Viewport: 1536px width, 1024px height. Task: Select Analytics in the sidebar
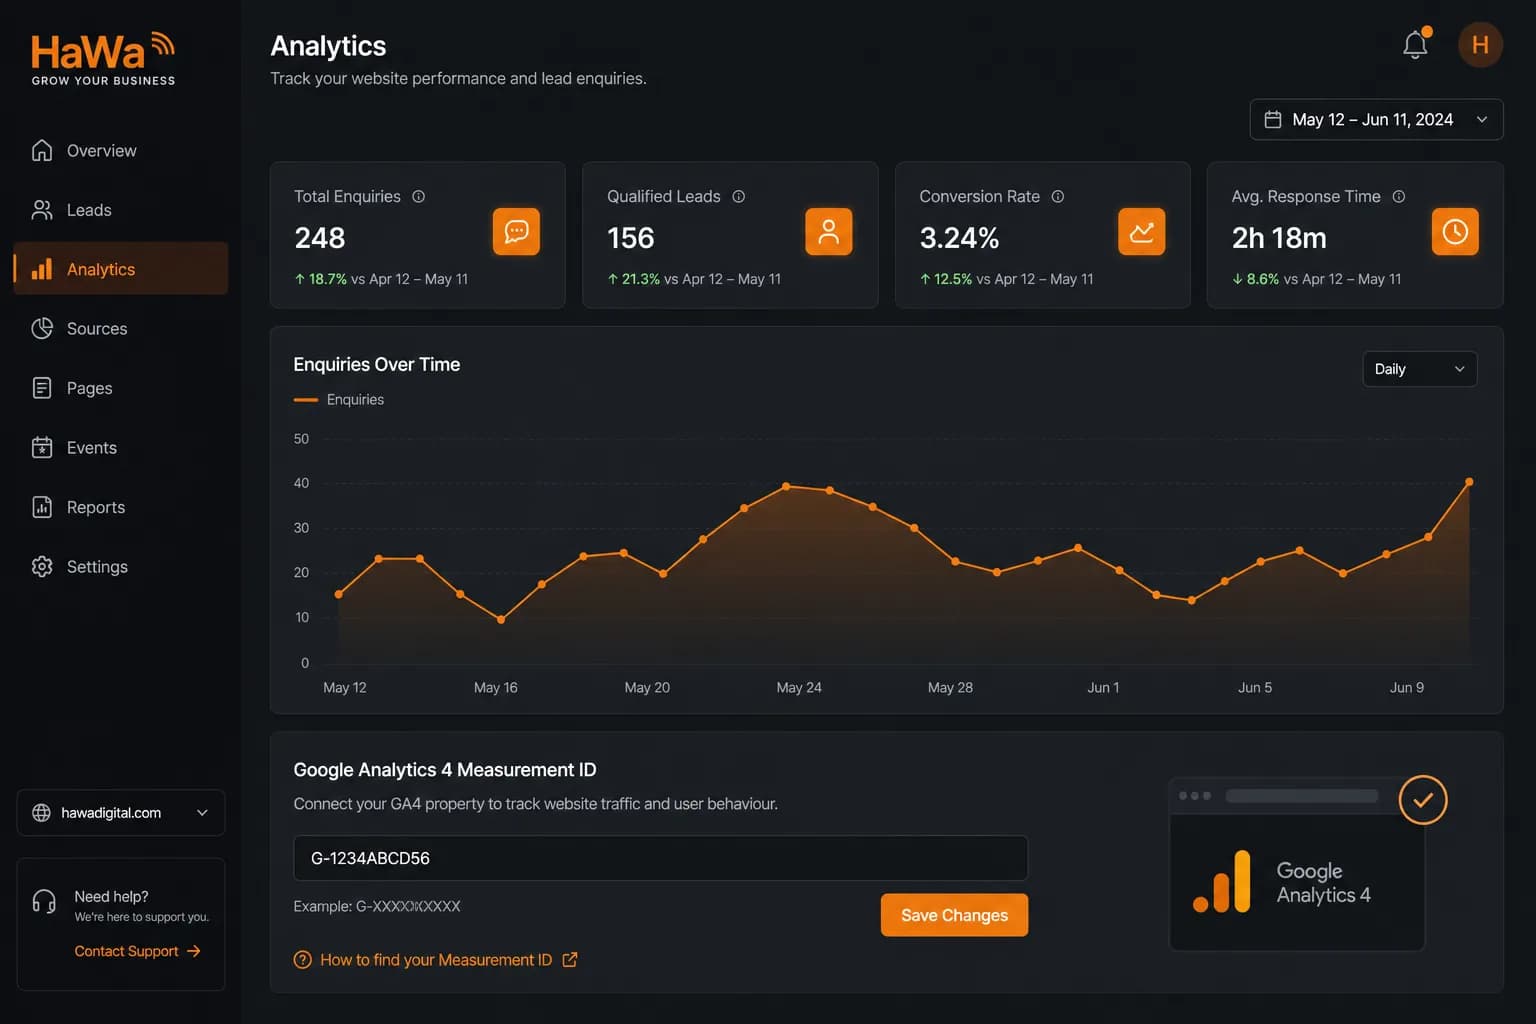pos(121,269)
